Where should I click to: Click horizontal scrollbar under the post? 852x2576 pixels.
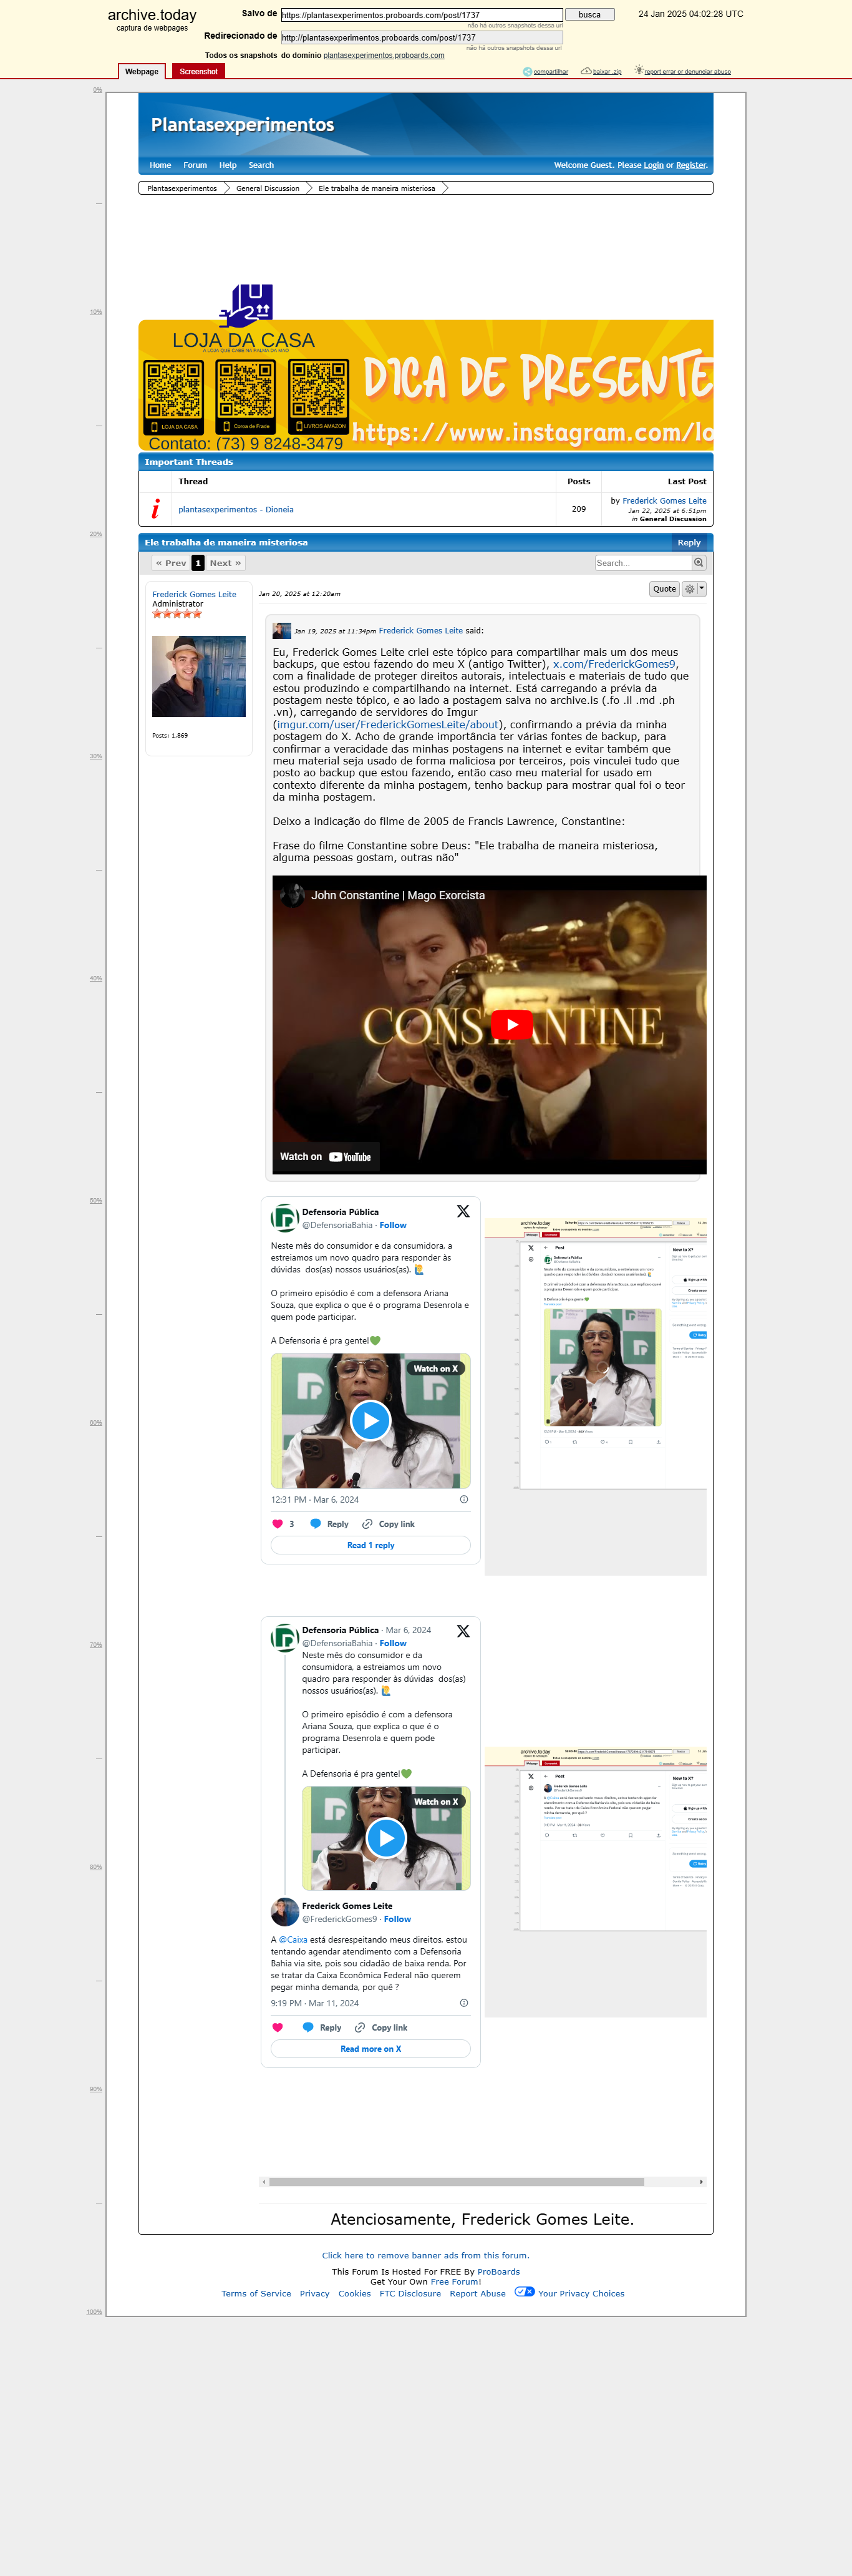tap(456, 2182)
